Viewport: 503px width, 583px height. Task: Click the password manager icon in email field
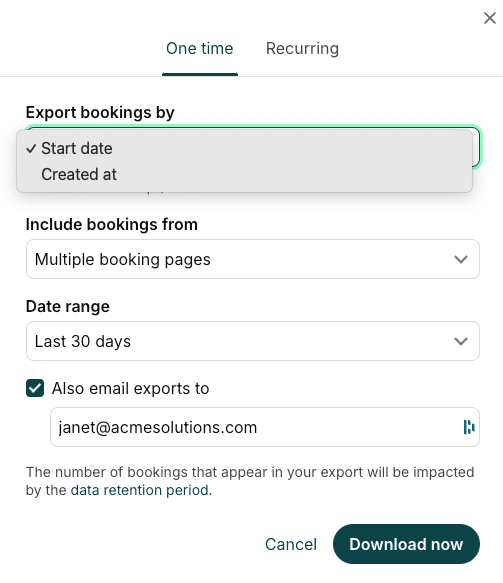coord(469,427)
